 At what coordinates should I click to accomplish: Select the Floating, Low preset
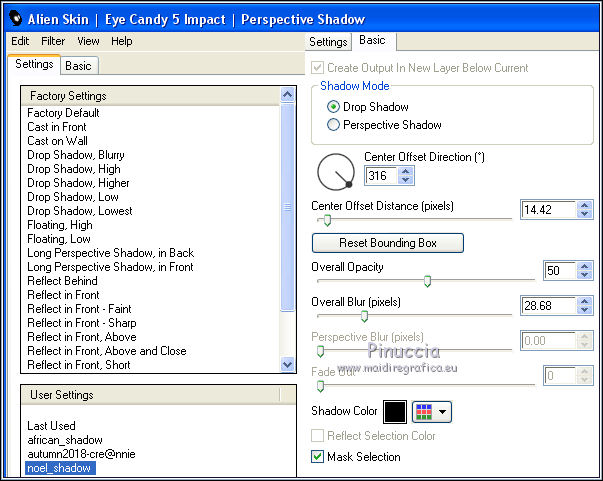pos(59,239)
